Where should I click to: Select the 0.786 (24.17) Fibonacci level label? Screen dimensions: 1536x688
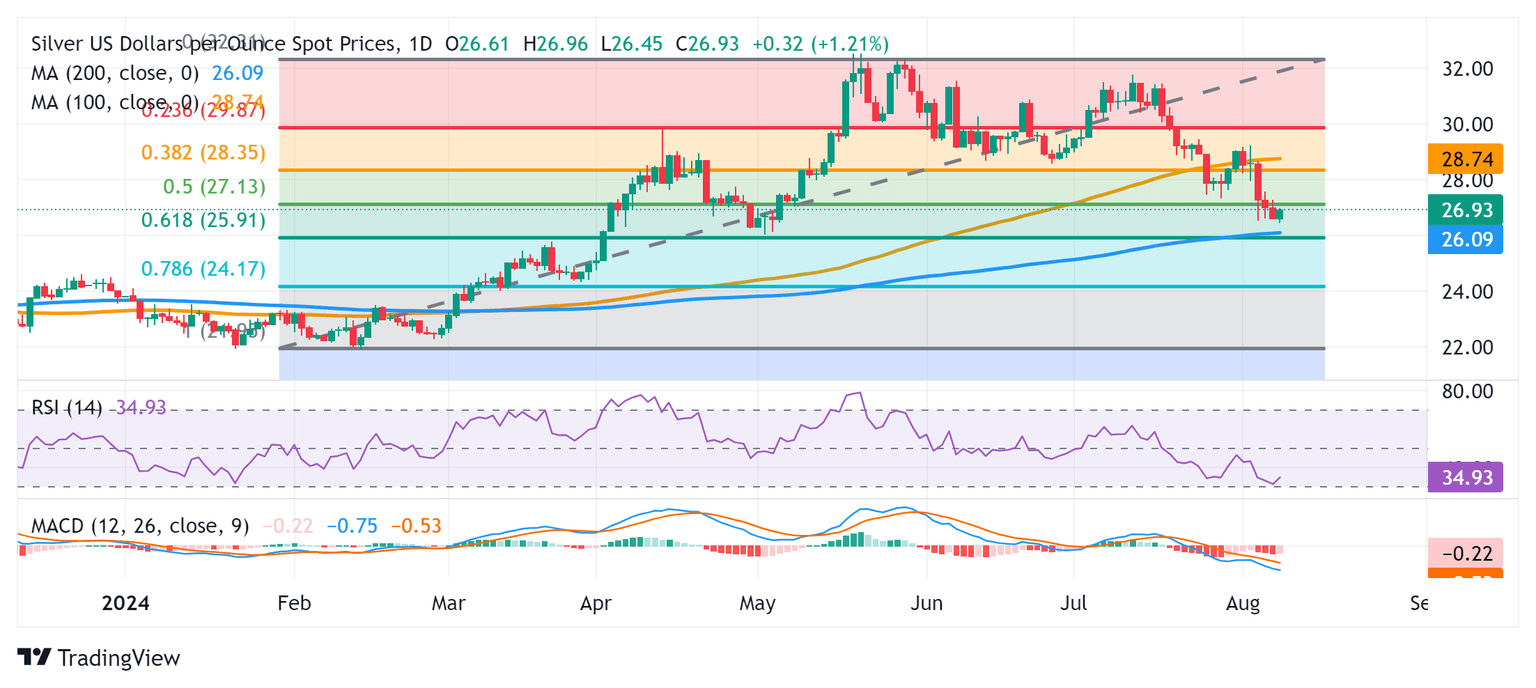tap(203, 269)
